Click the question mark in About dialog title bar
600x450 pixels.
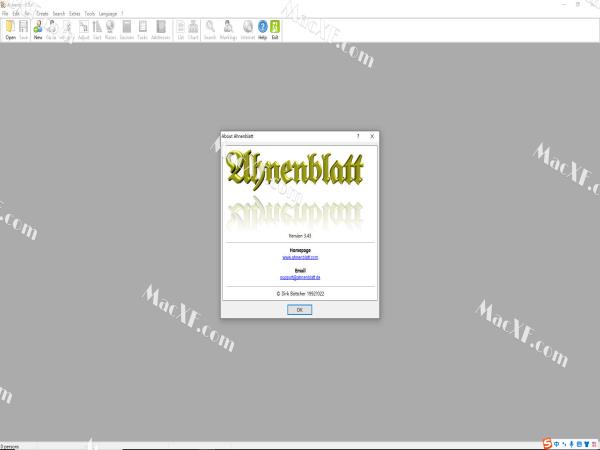coord(358,136)
